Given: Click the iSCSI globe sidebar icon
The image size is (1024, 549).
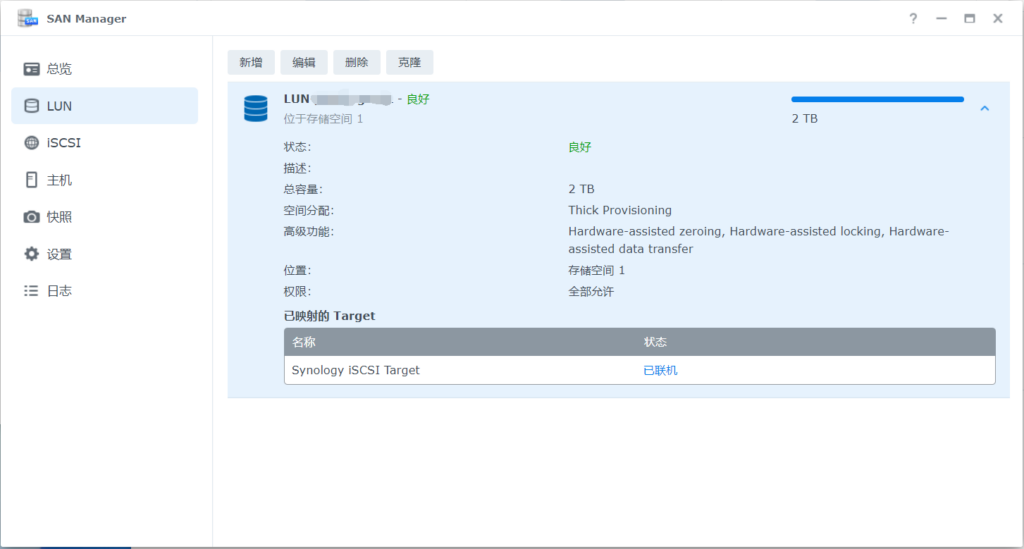Looking at the screenshot, I should point(31,142).
